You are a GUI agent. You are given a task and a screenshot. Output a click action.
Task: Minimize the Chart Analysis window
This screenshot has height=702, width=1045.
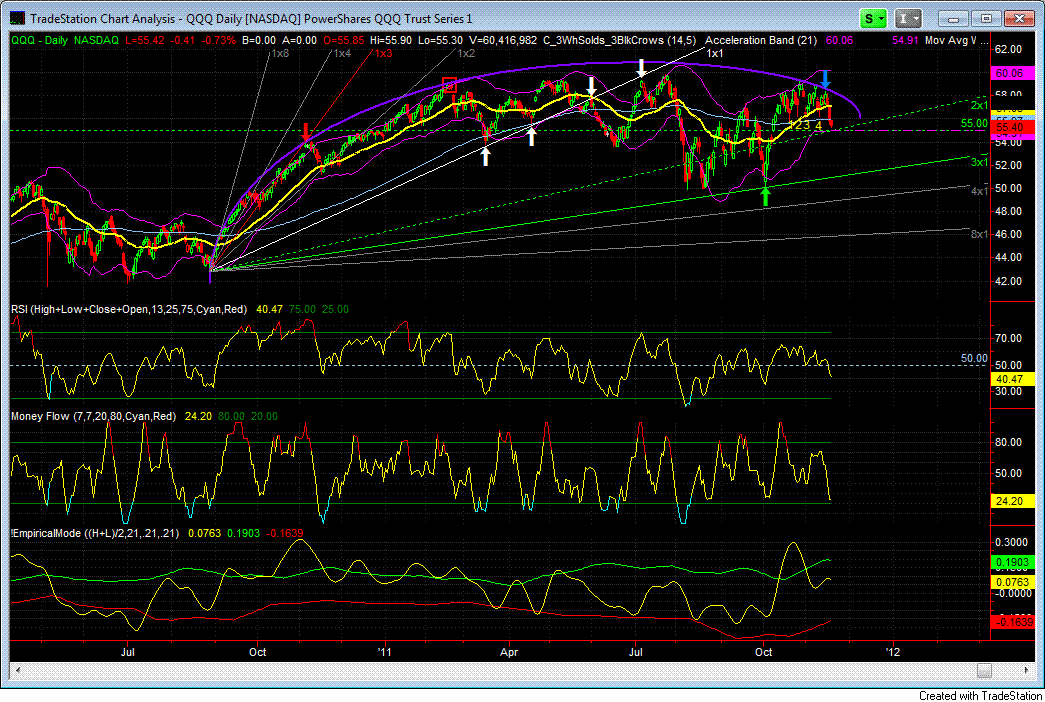click(954, 19)
